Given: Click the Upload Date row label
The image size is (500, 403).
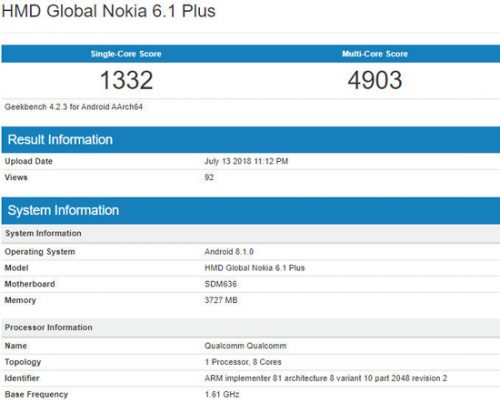Looking at the screenshot, I should coord(29,161).
